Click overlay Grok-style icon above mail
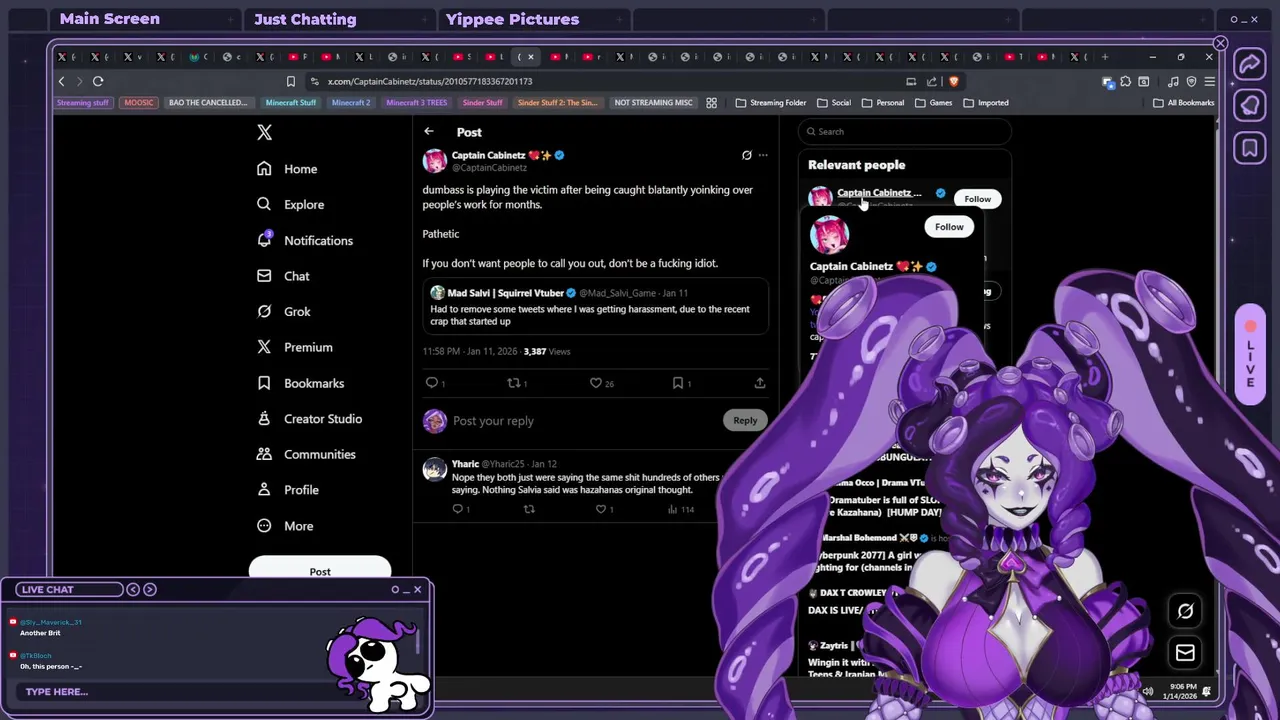The width and height of the screenshot is (1280, 720). [1185, 611]
